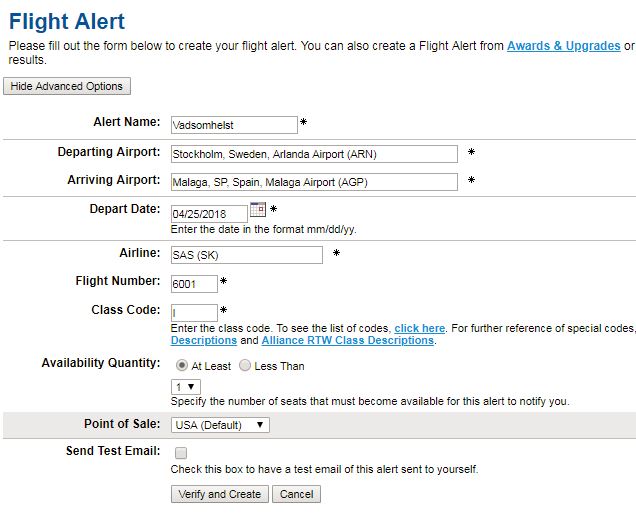Open the availability quantity dropdown
This screenshot has width=636, height=520.
186,387
